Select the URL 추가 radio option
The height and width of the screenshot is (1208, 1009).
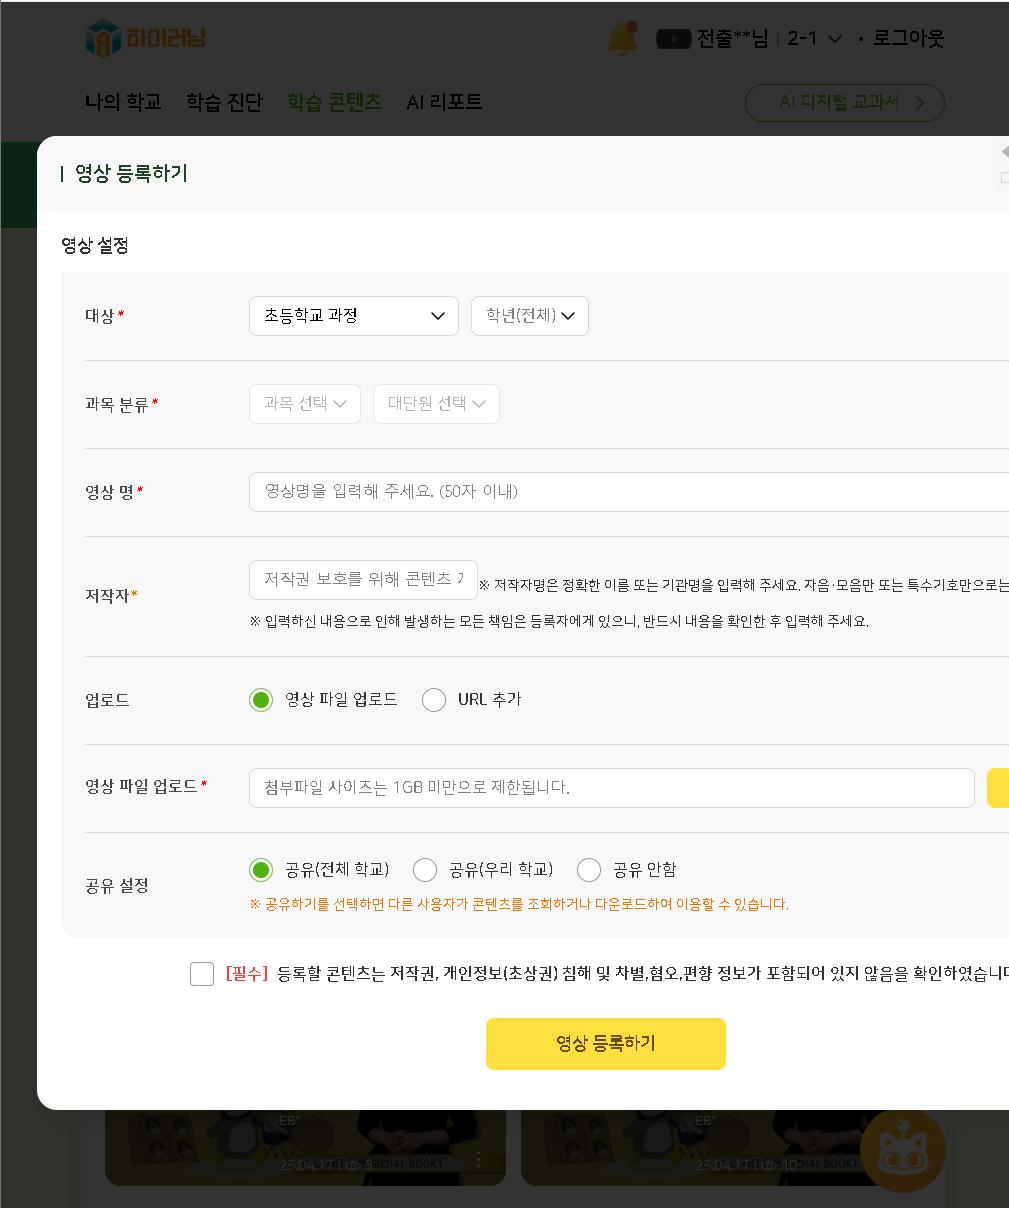coord(434,700)
